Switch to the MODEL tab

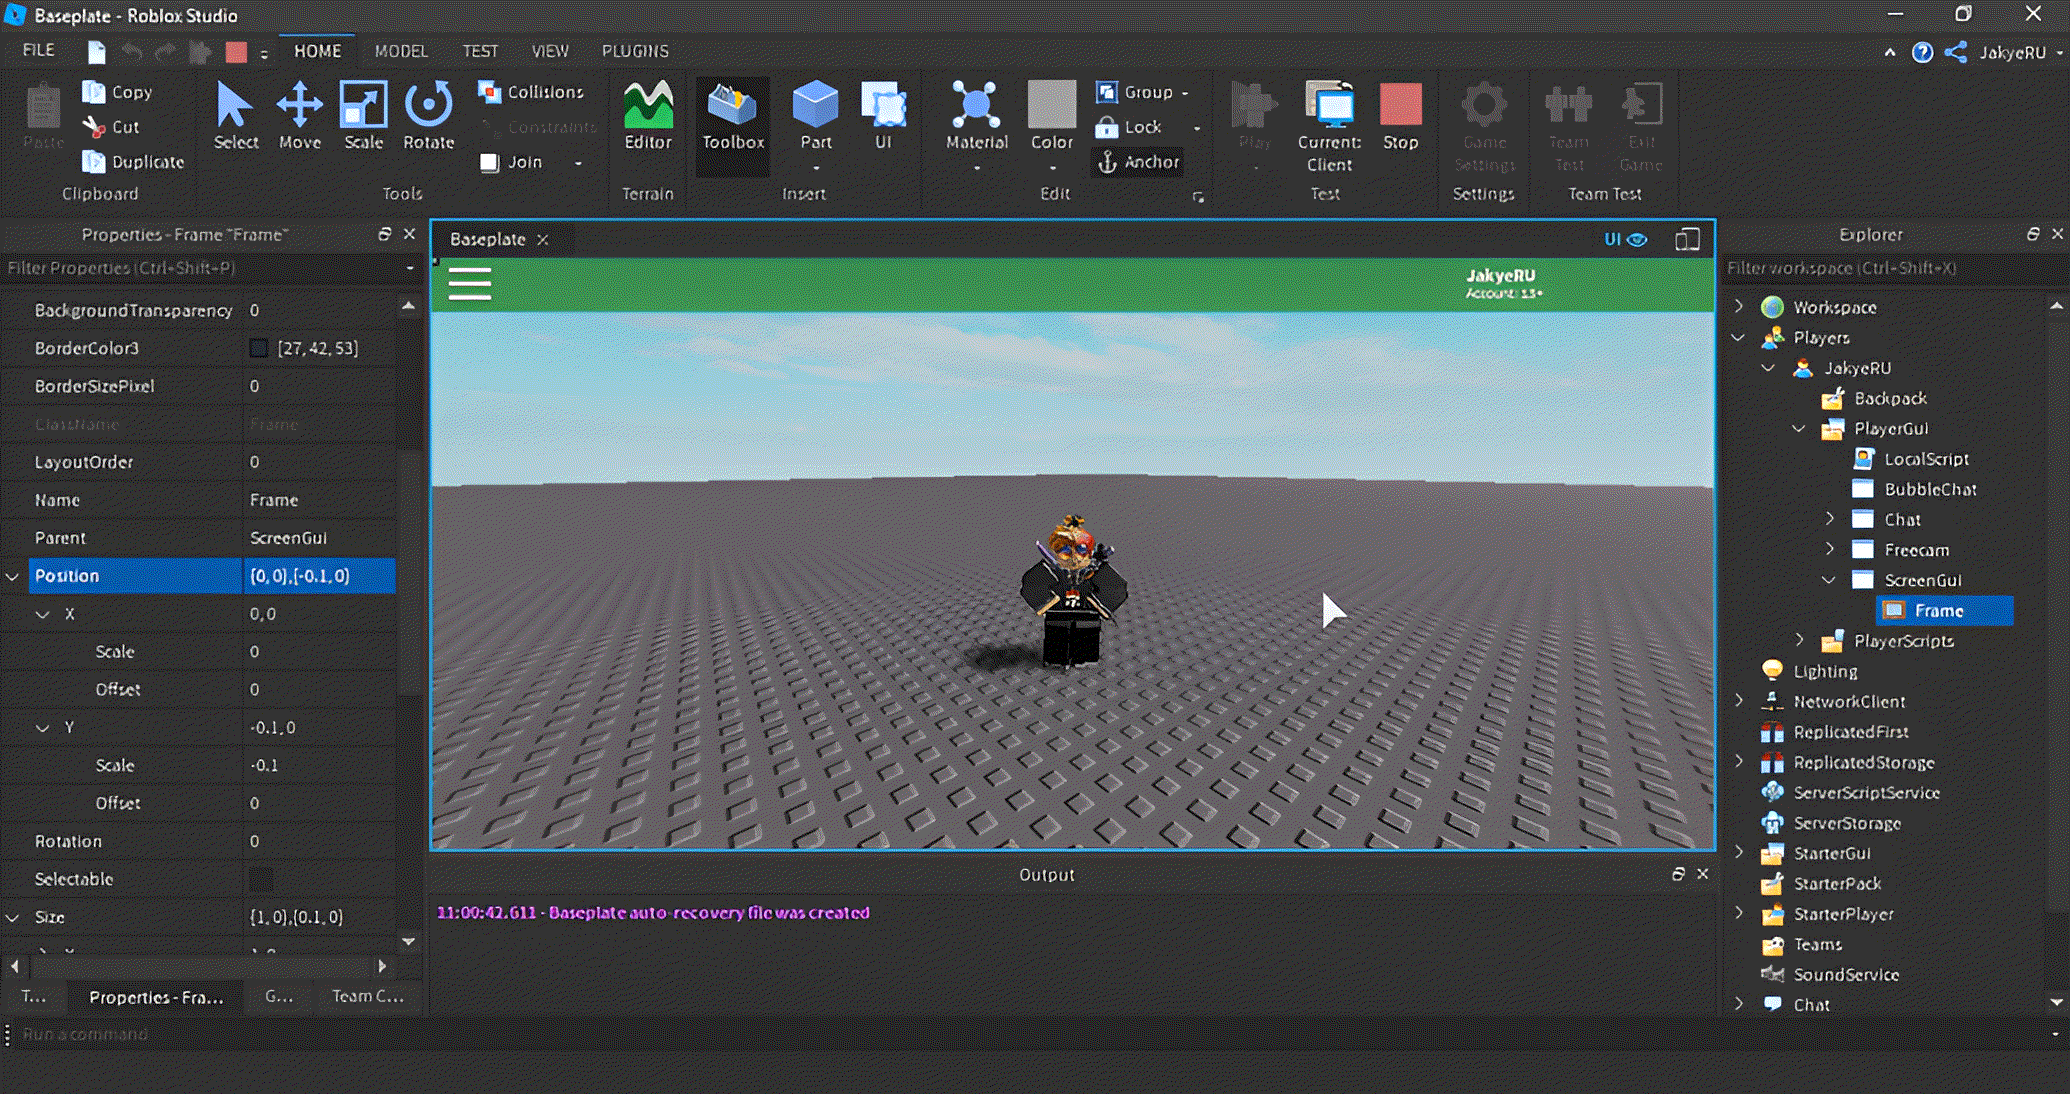point(401,51)
